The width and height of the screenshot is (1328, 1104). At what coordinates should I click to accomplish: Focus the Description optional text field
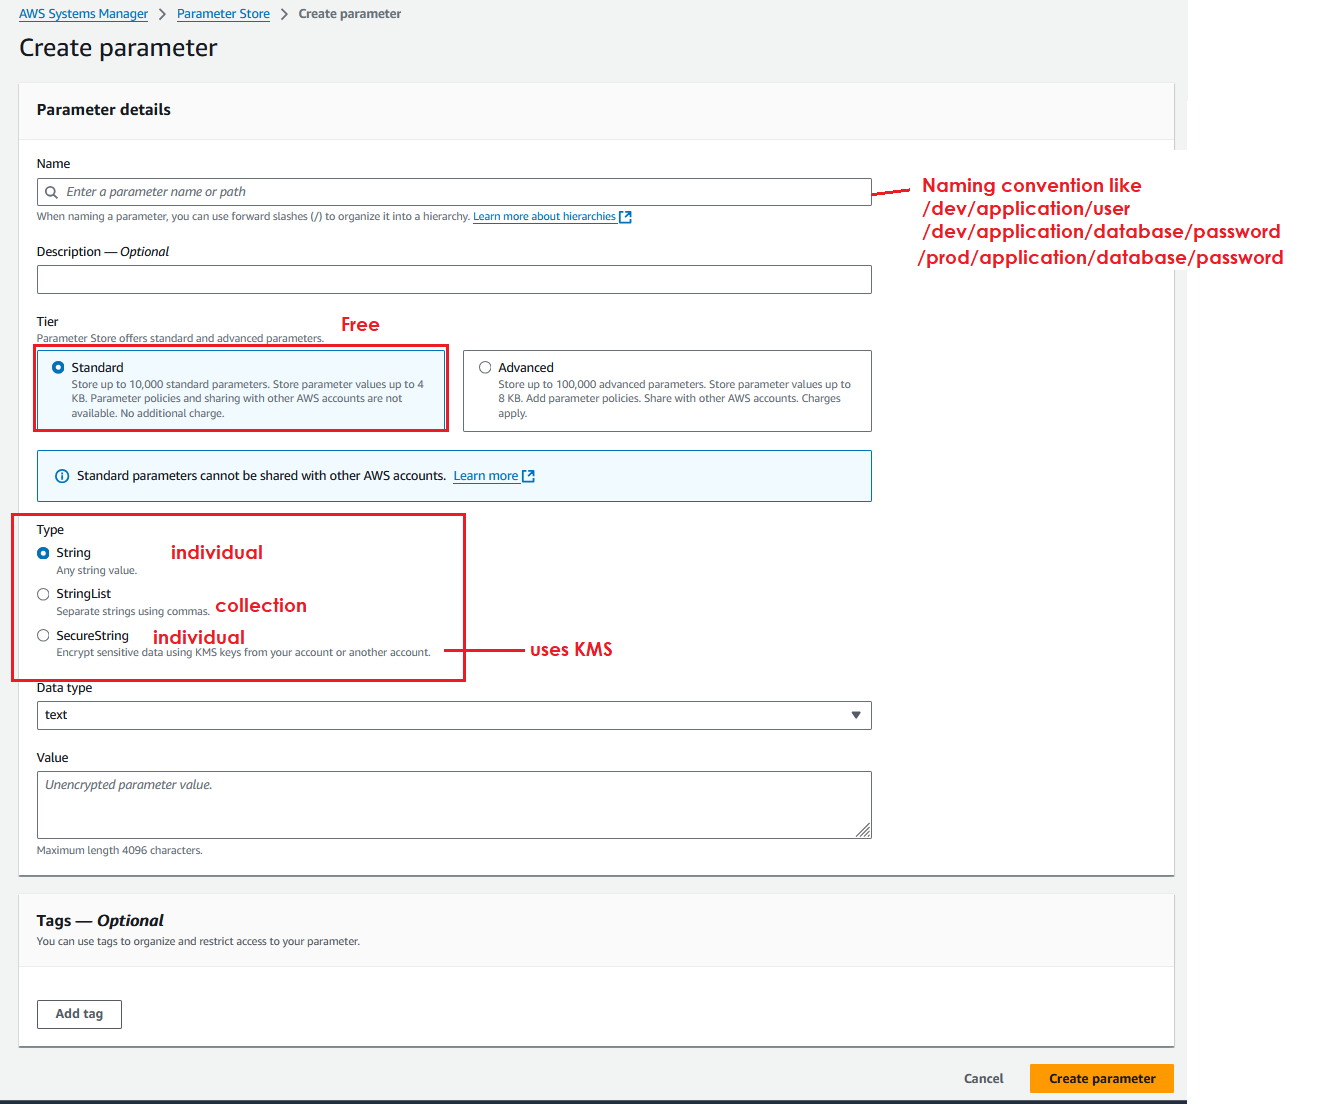pos(453,280)
